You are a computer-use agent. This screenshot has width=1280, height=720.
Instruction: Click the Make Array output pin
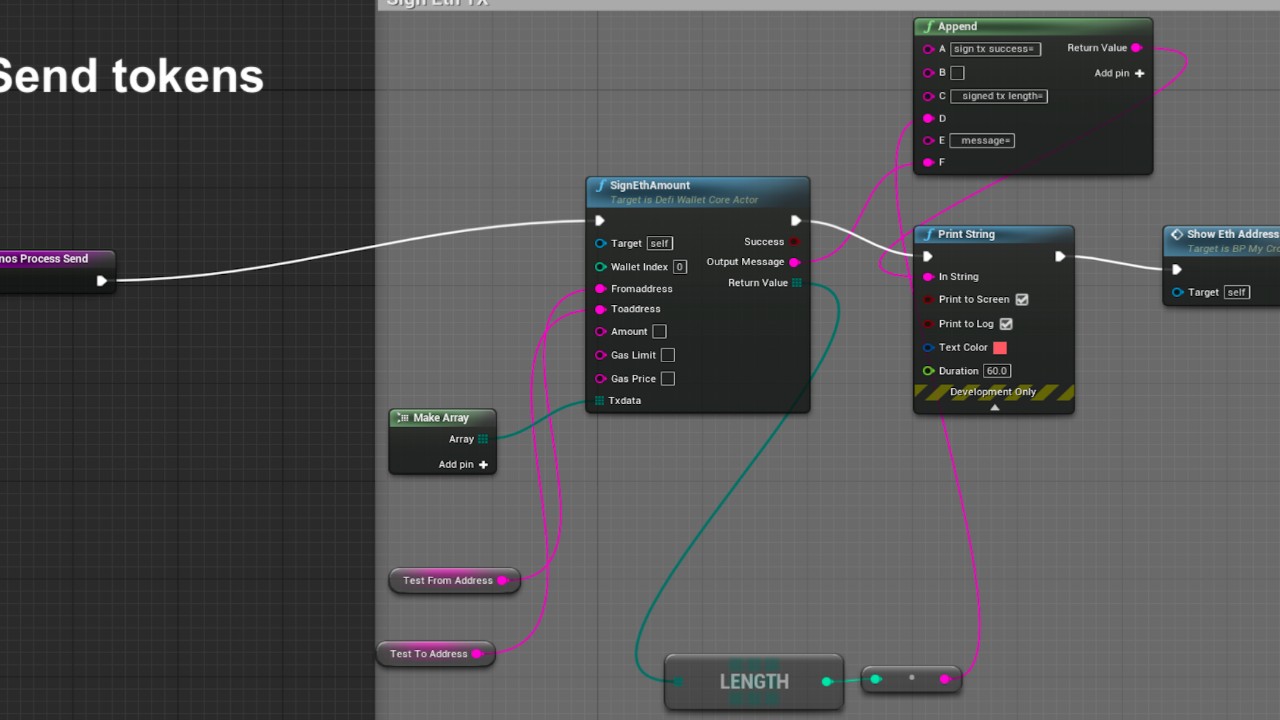(x=483, y=439)
